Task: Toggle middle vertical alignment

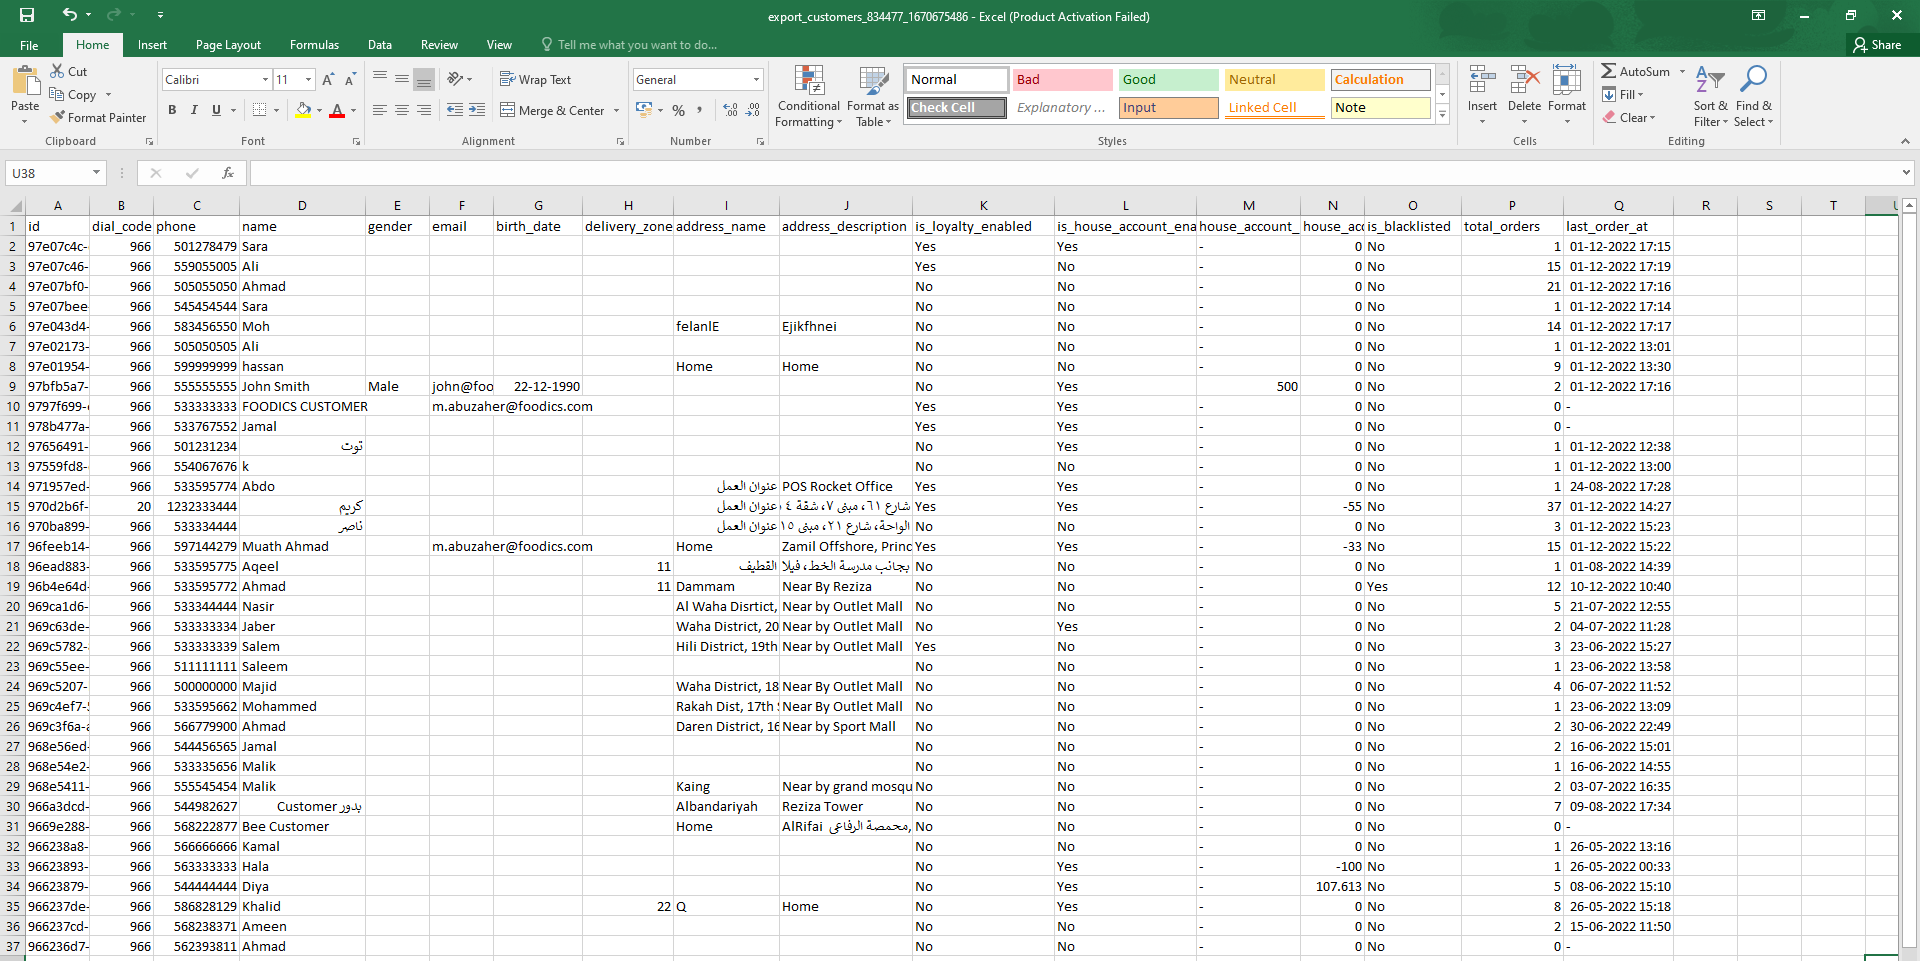Action: pyautogui.click(x=402, y=79)
